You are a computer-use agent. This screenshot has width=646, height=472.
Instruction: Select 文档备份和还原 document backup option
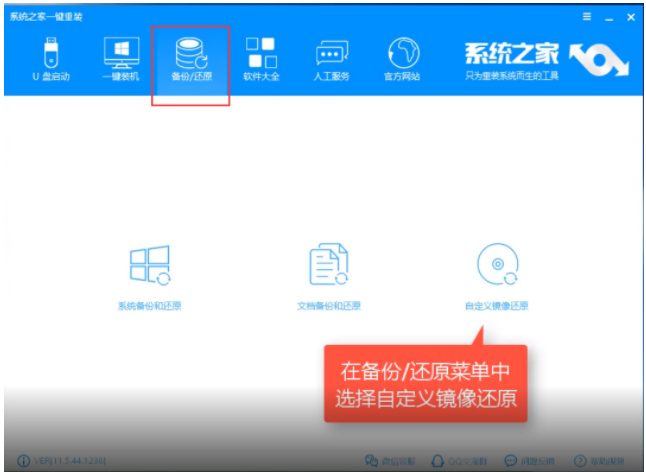coord(329,277)
